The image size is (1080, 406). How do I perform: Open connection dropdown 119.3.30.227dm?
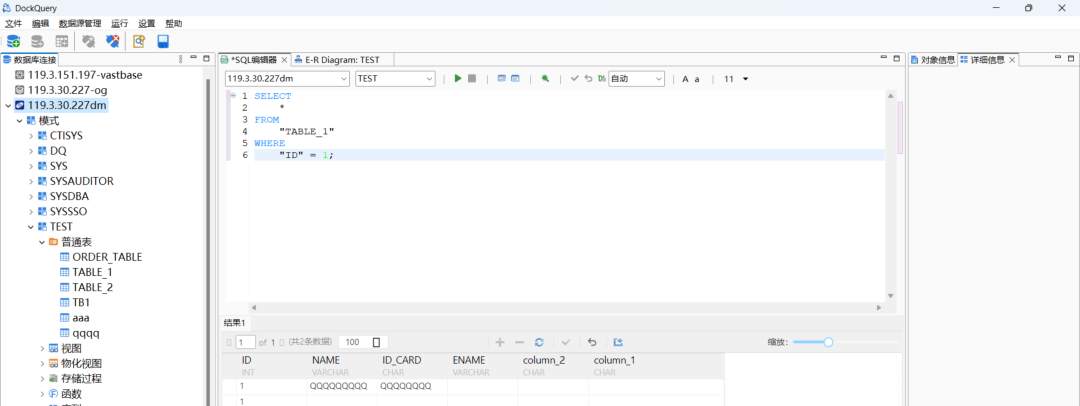tap(288, 79)
